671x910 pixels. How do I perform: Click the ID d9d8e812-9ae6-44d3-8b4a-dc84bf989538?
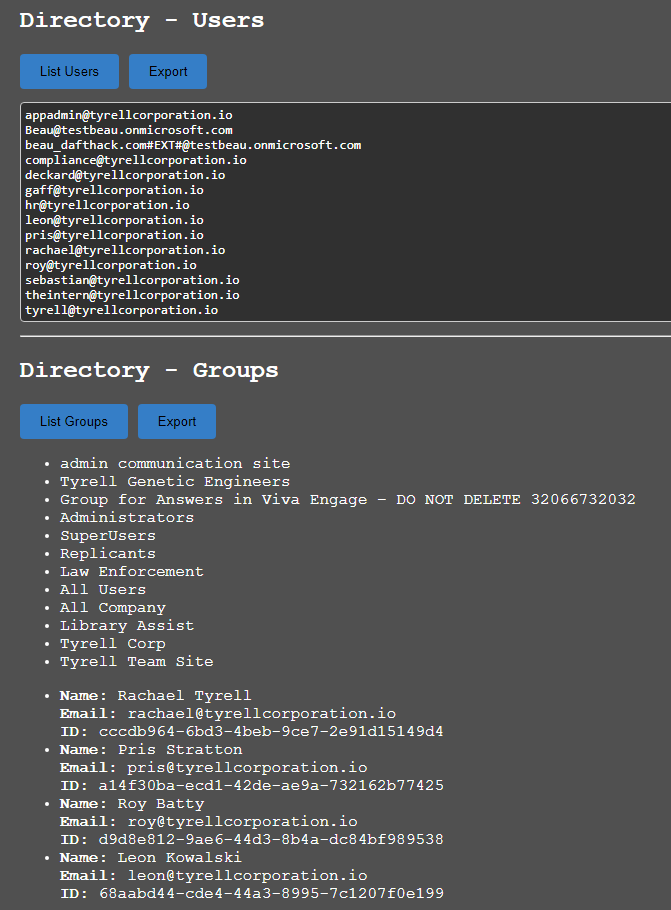(271, 839)
